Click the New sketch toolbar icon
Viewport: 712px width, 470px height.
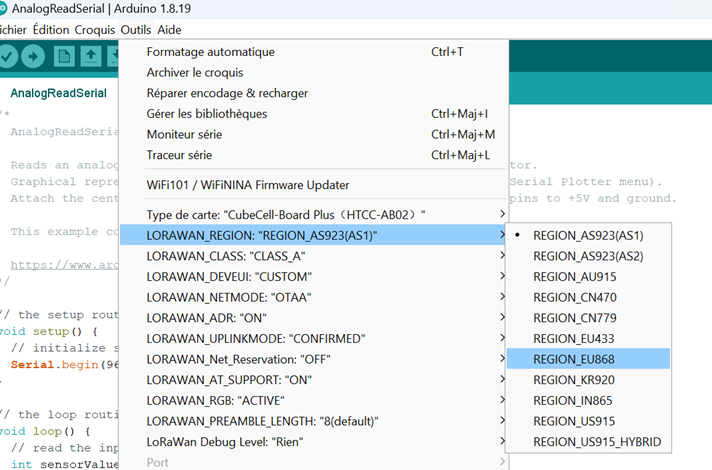coord(64,57)
